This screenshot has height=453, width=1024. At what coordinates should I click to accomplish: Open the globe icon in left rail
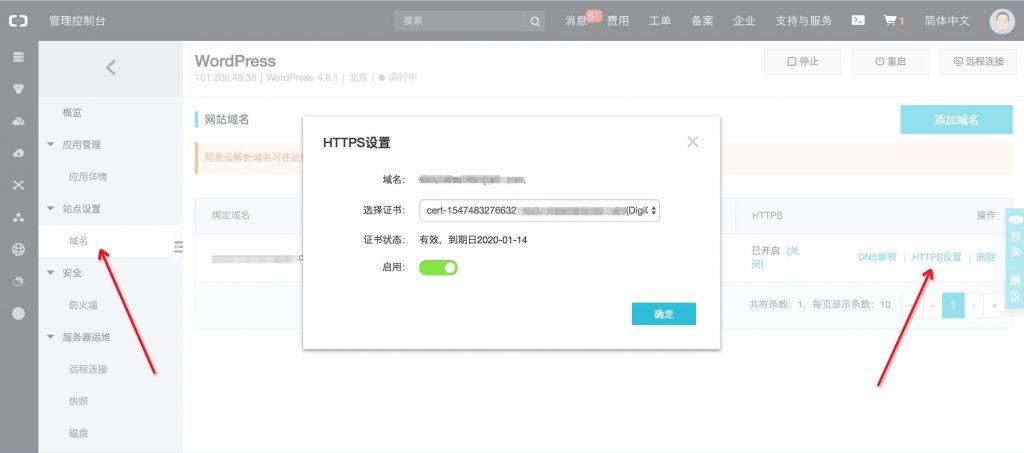18,249
